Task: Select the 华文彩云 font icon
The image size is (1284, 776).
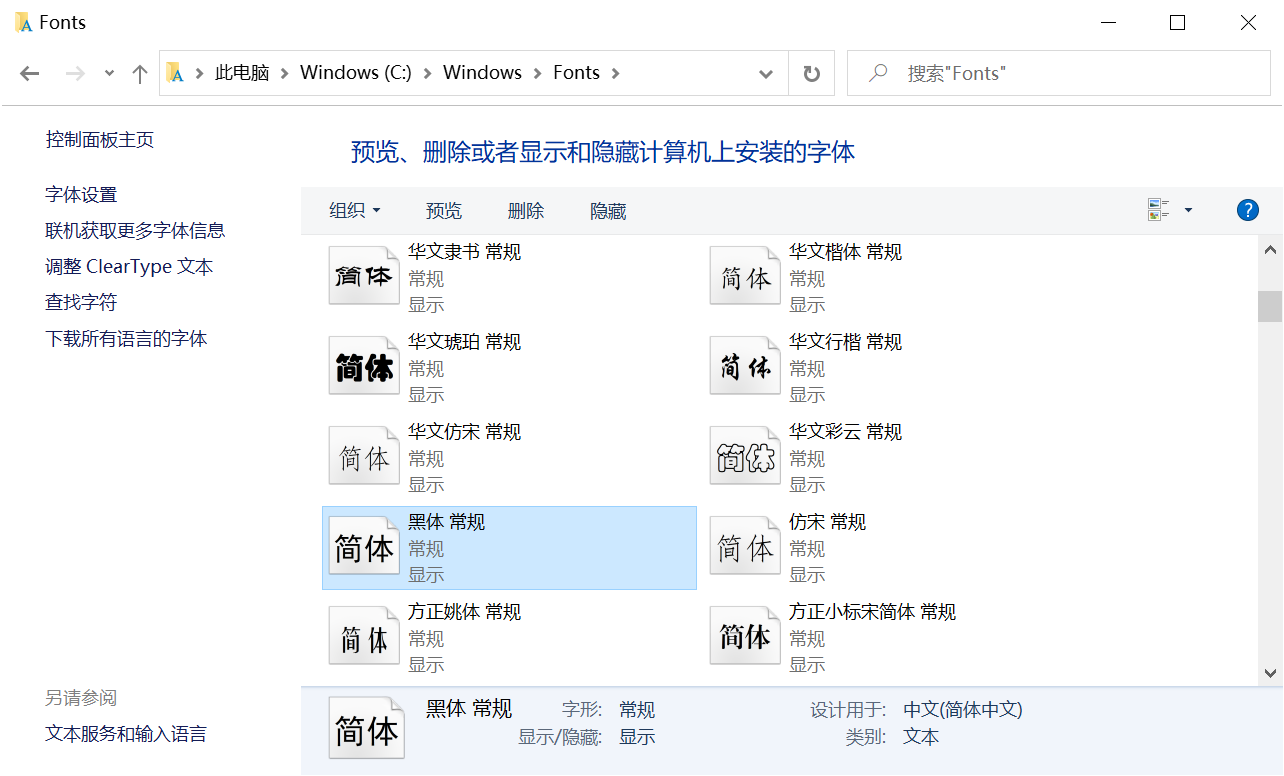Action: click(745, 457)
